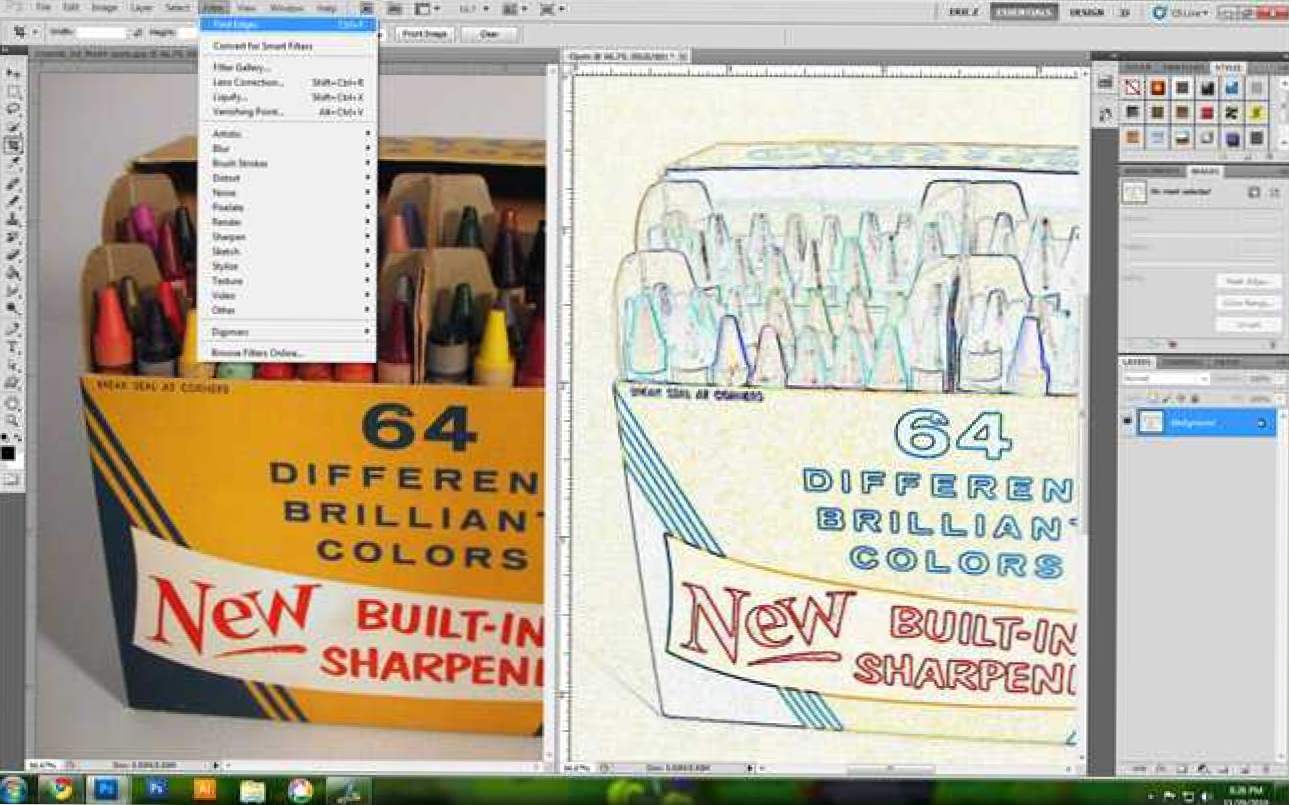Click the Mask Edge button
This screenshot has height=805, width=1289.
[1248, 281]
